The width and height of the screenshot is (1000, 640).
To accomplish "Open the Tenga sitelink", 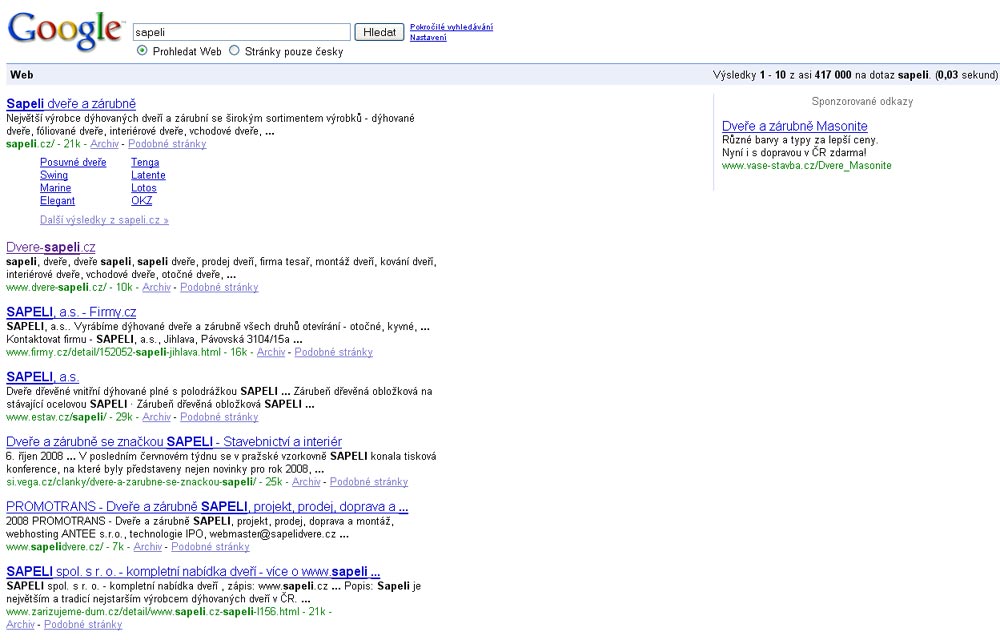I will 145,163.
